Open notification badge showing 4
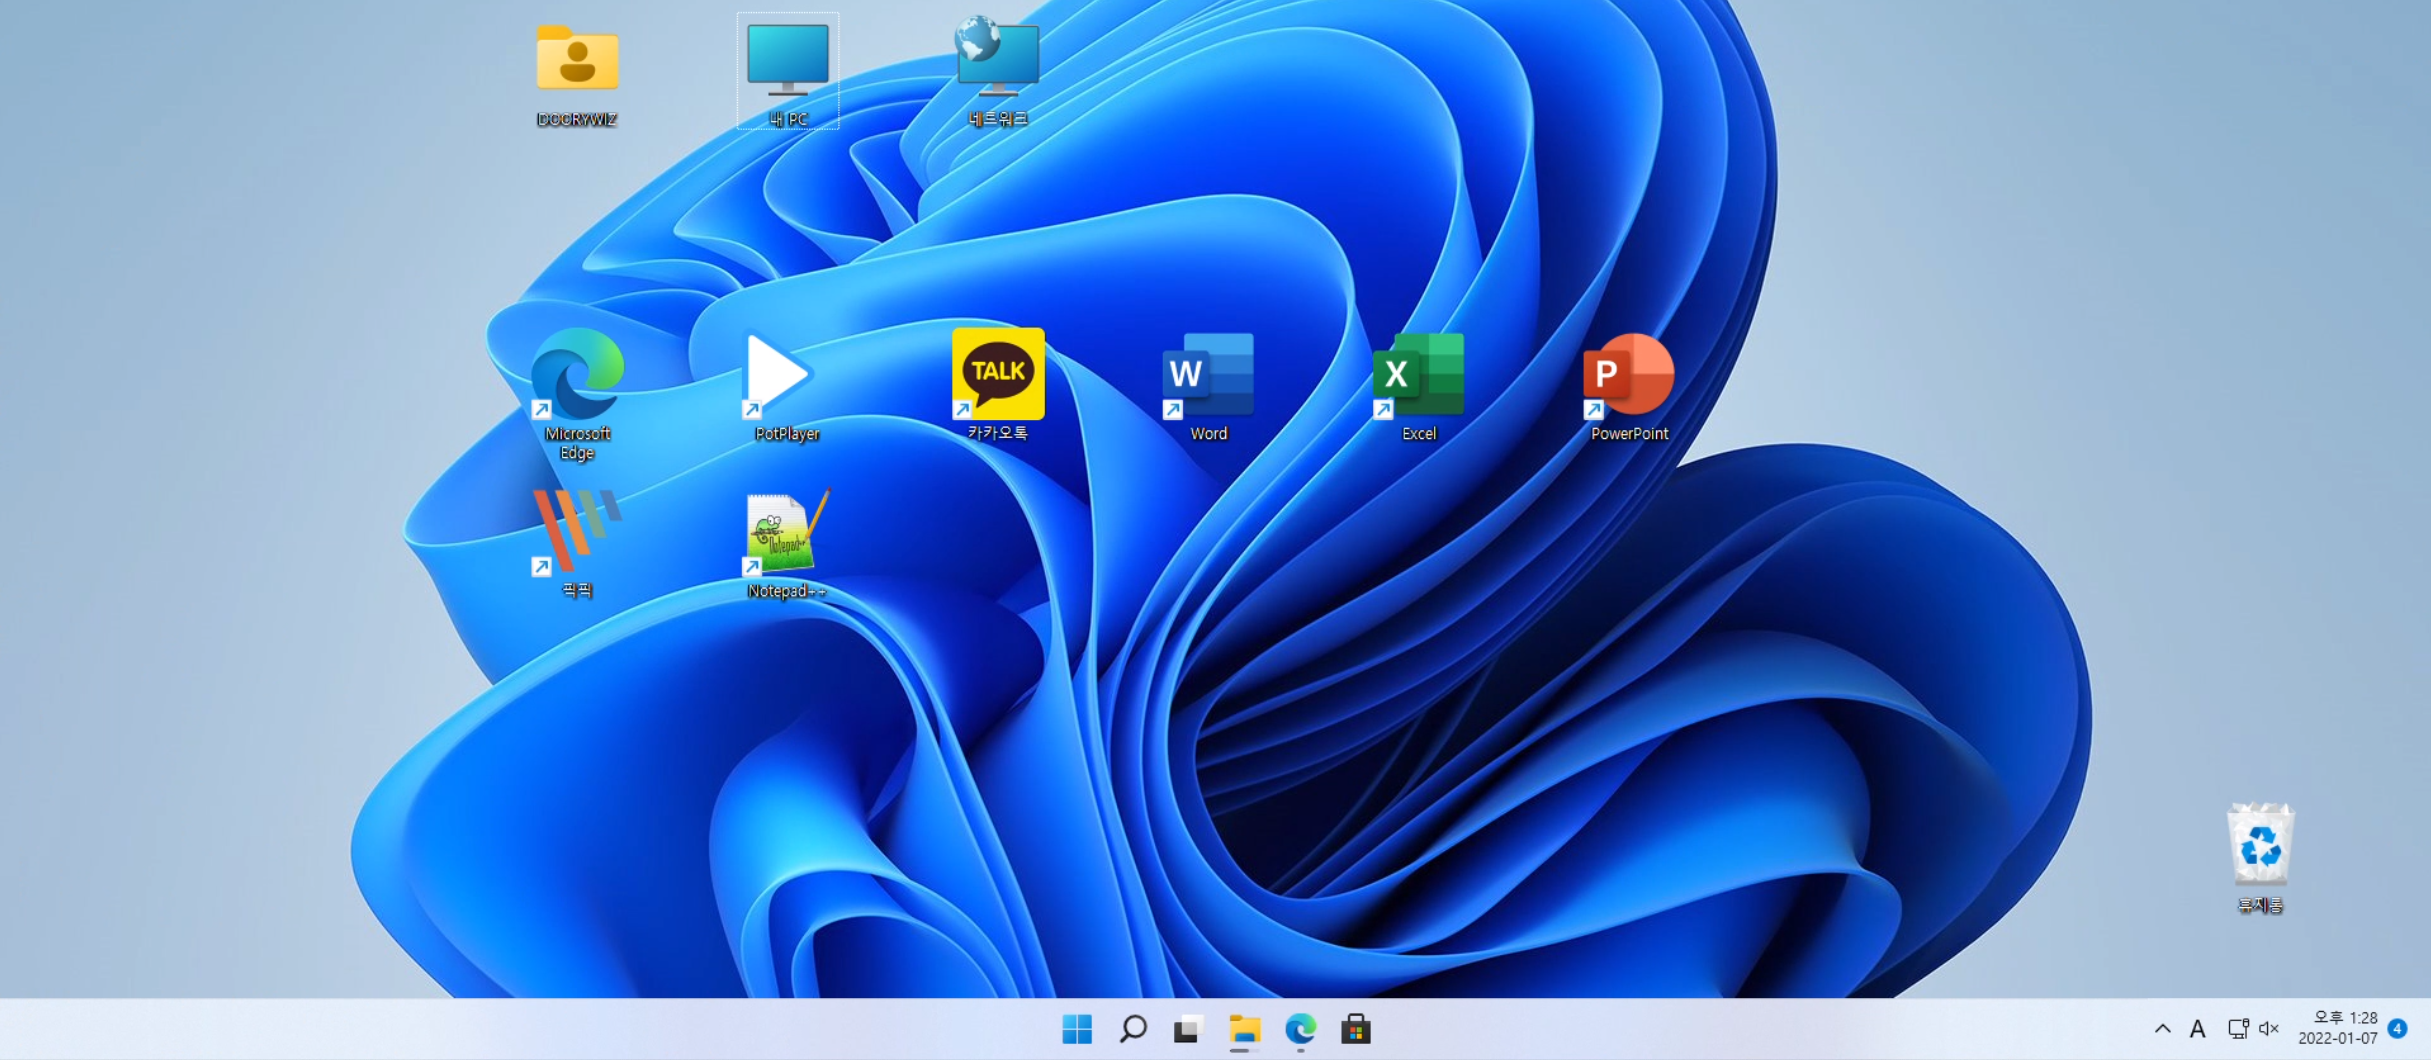Viewport: 2431px width, 1060px height. [2398, 1028]
